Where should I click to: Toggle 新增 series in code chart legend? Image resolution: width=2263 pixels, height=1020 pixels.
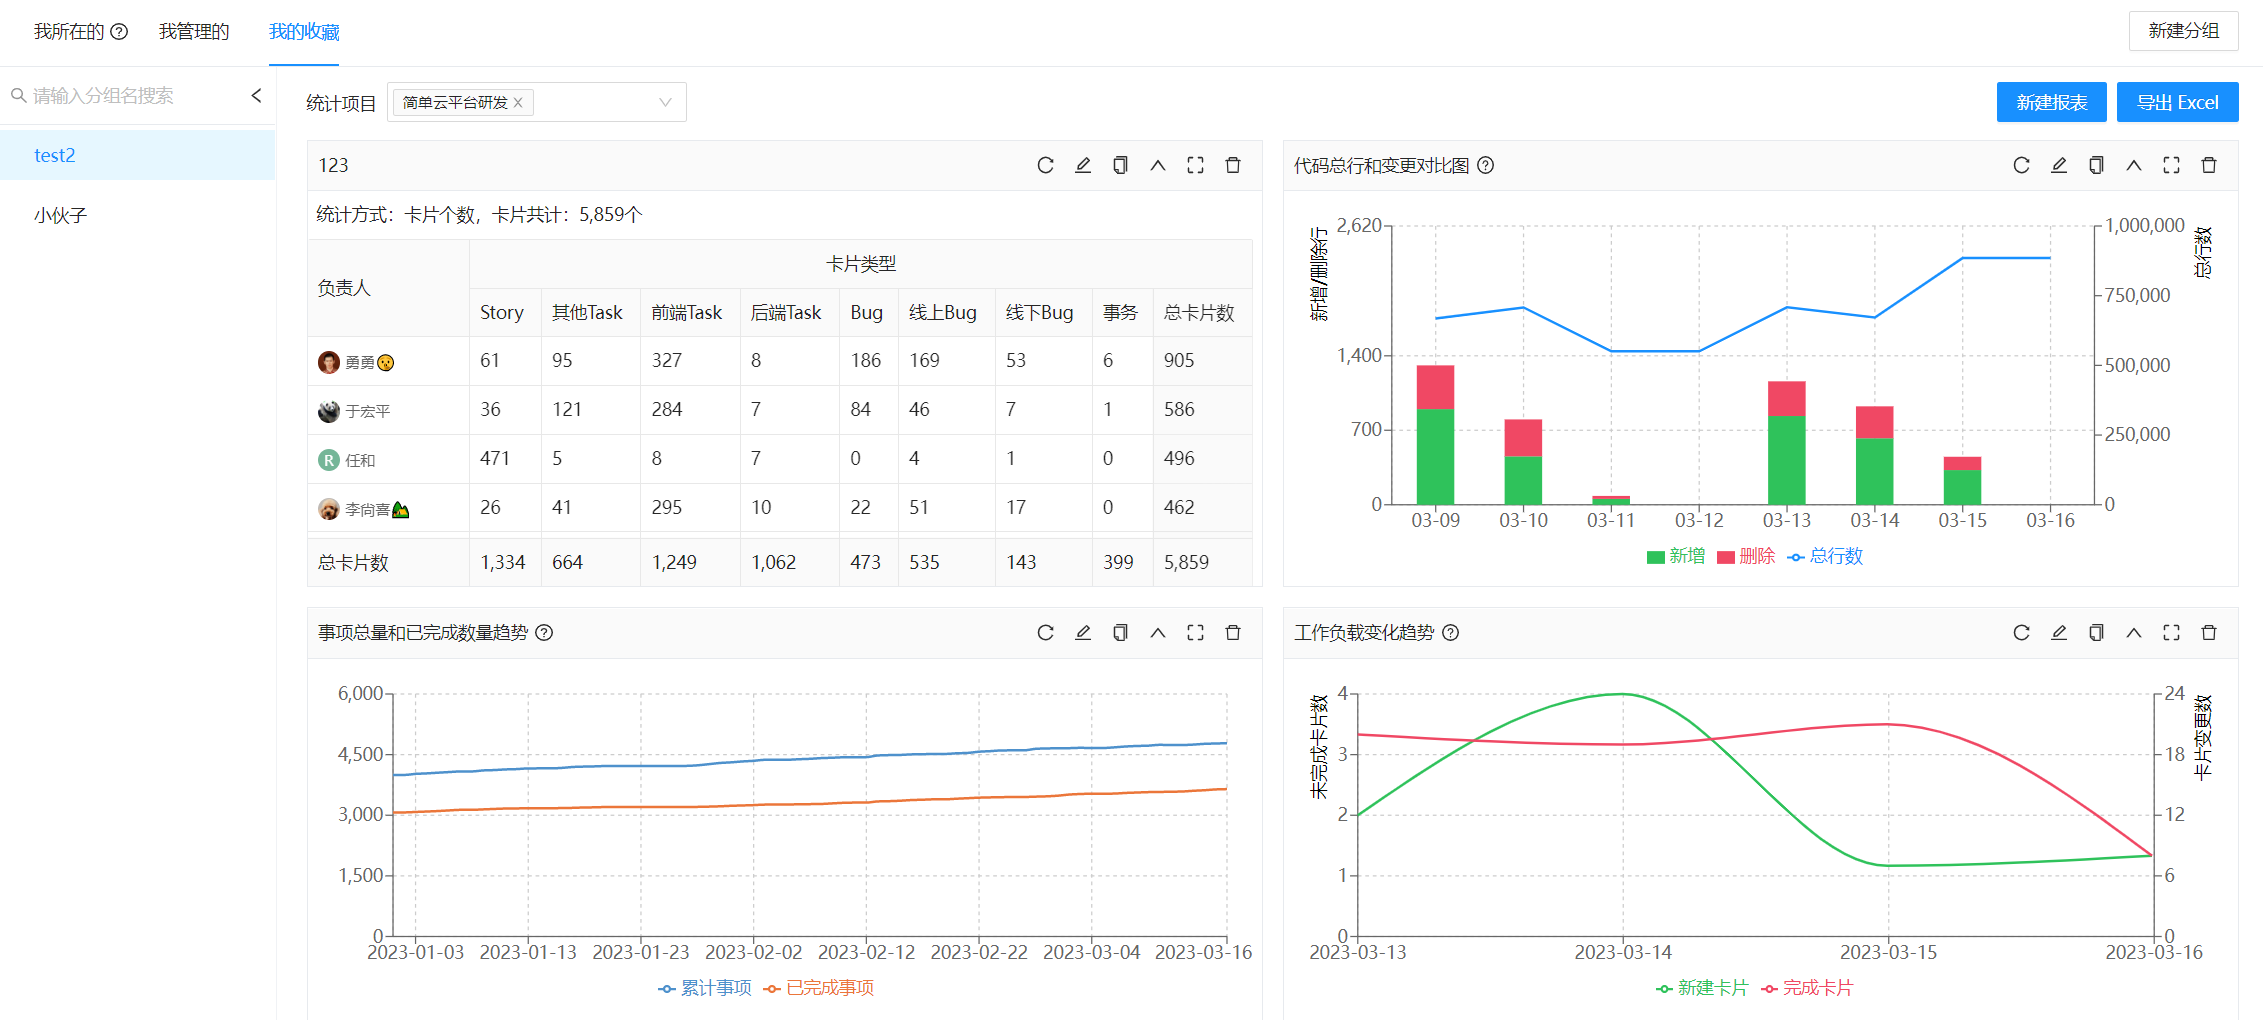[x=1675, y=556]
